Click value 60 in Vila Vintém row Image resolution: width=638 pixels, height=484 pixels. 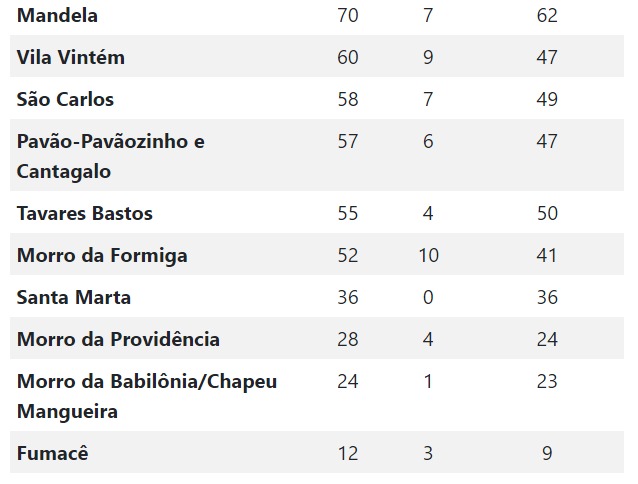click(348, 57)
